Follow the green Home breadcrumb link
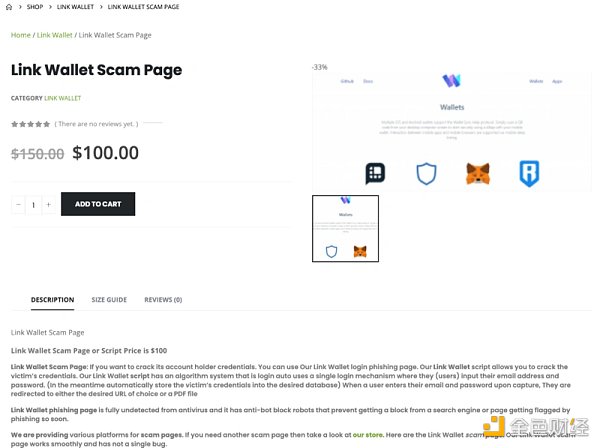This screenshot has height=448, width=600. click(21, 35)
